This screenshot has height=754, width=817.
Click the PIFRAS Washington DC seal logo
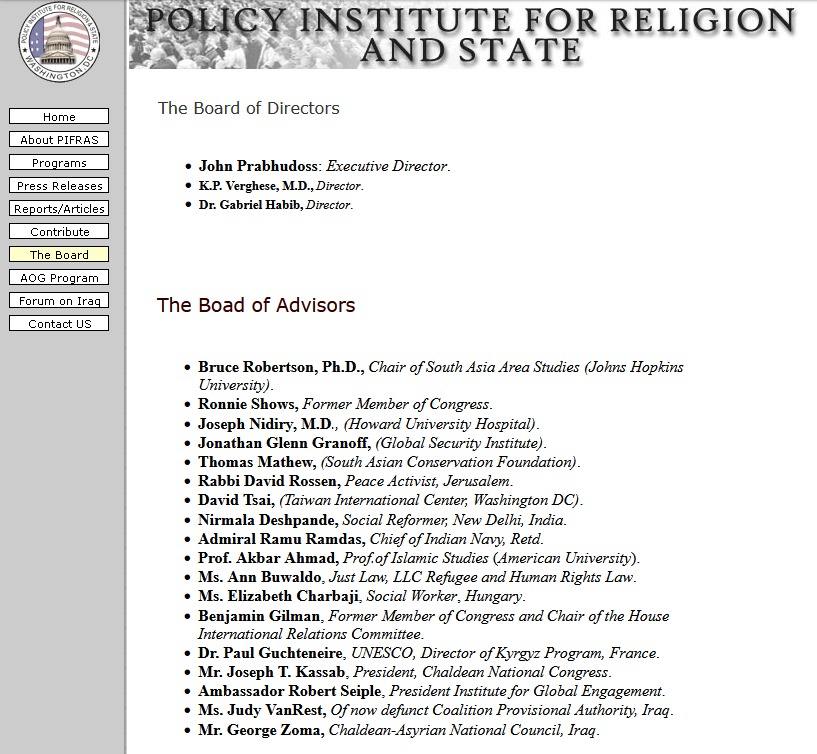59,42
